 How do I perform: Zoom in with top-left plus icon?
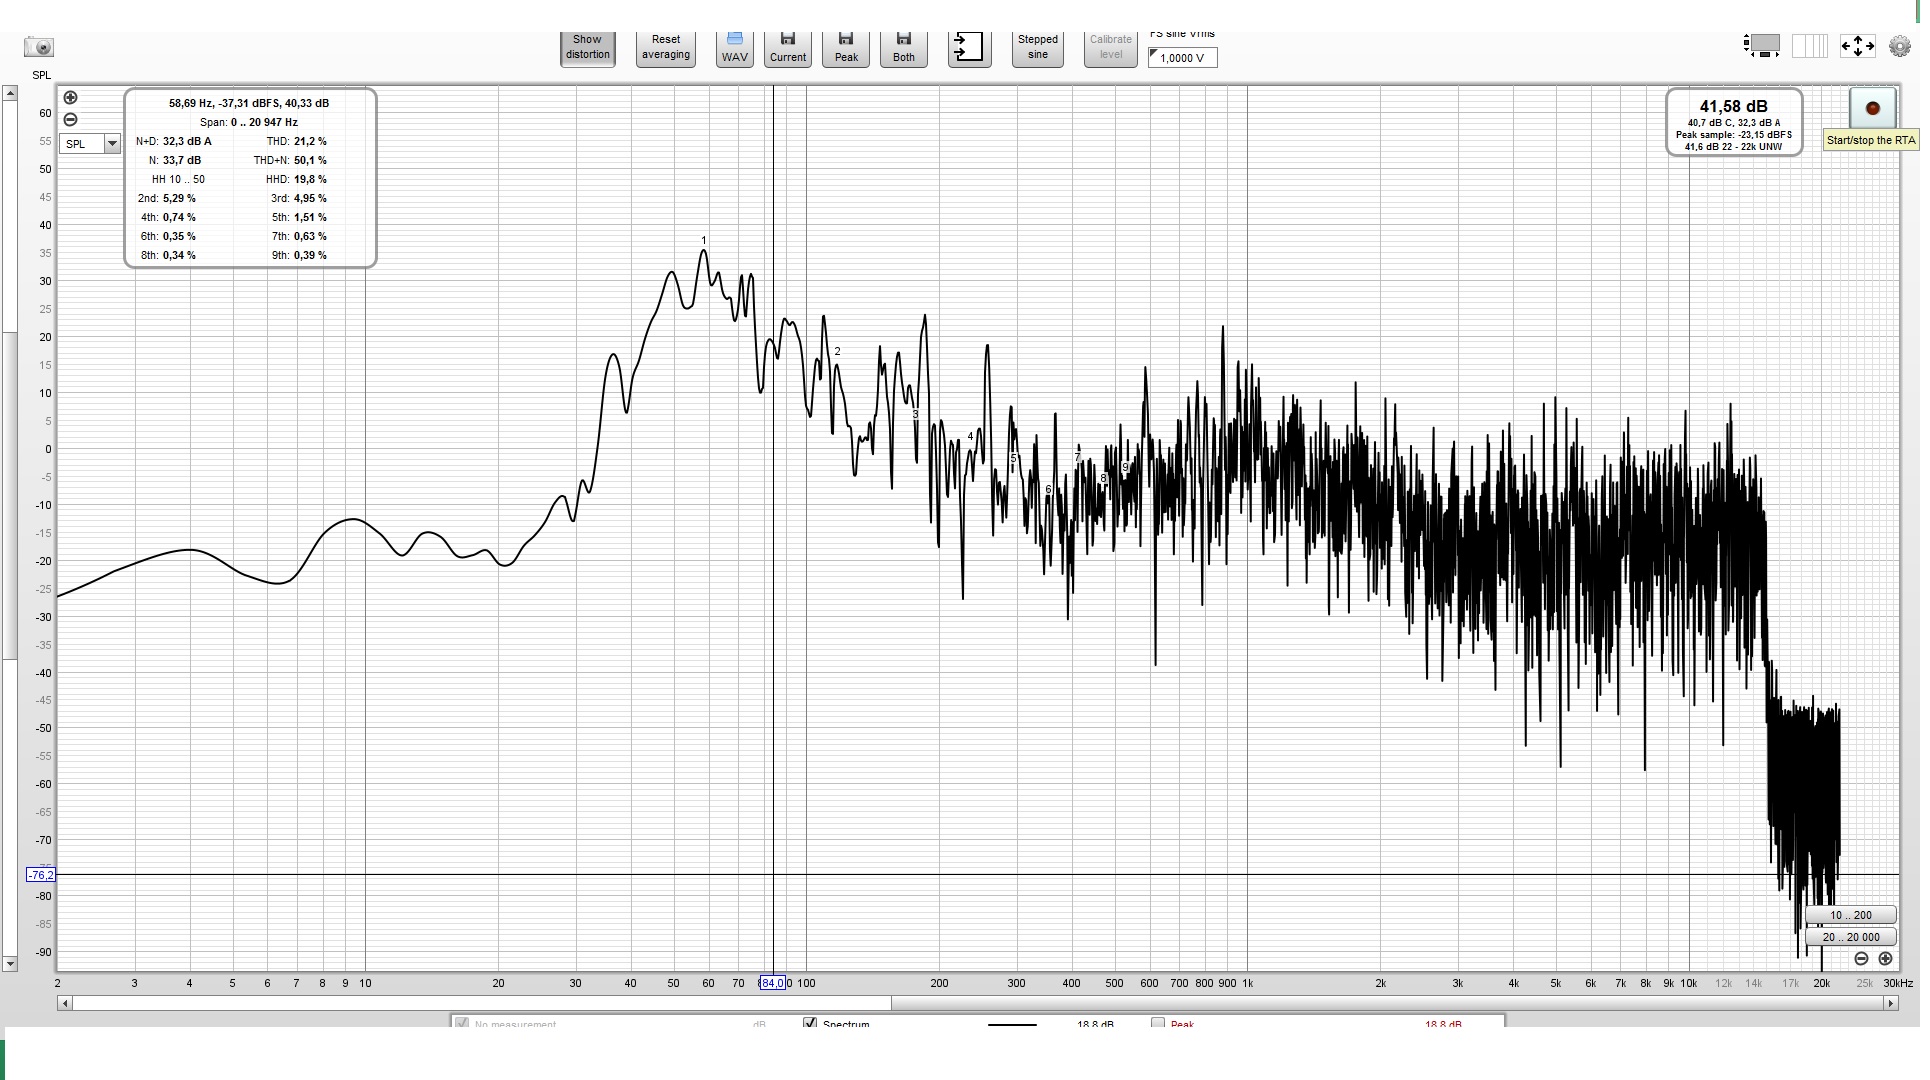(70, 98)
